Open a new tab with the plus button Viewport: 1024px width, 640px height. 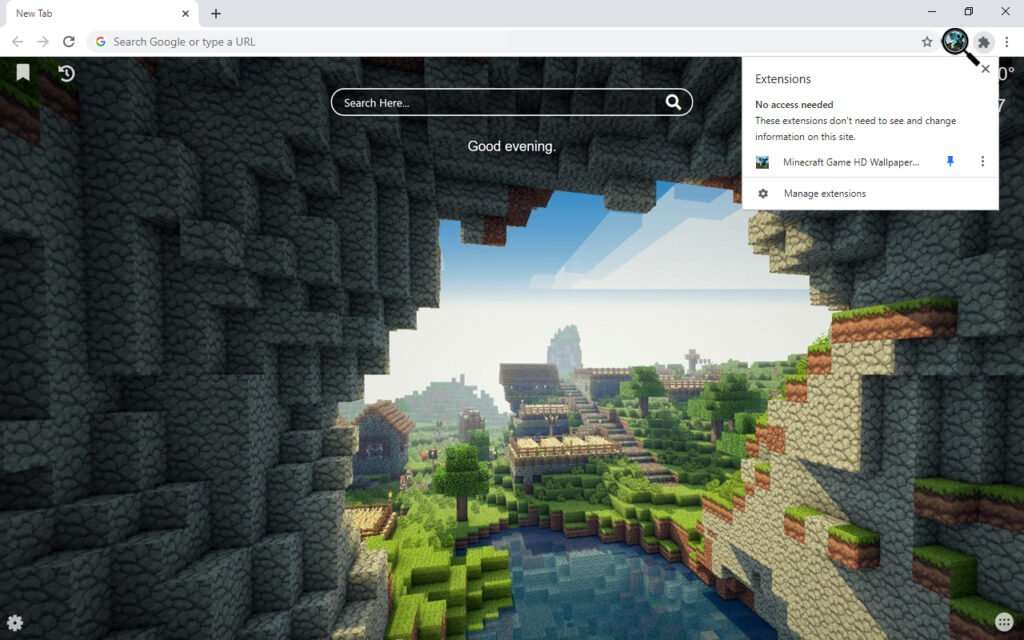[x=216, y=13]
